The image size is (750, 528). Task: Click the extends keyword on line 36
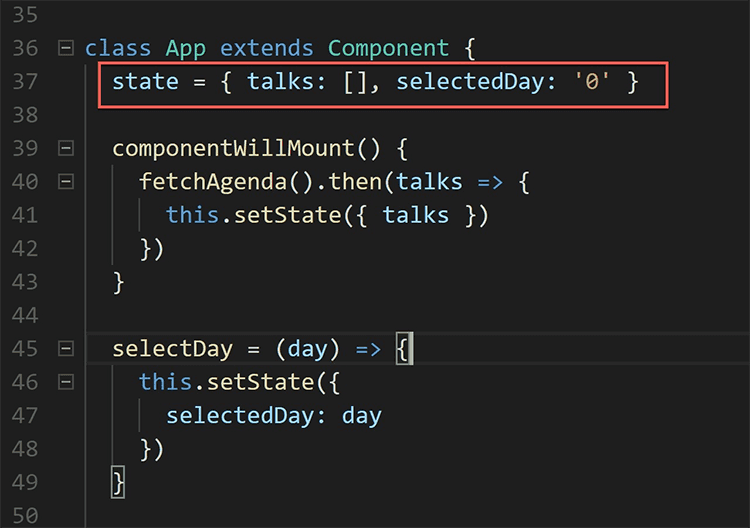click(266, 48)
